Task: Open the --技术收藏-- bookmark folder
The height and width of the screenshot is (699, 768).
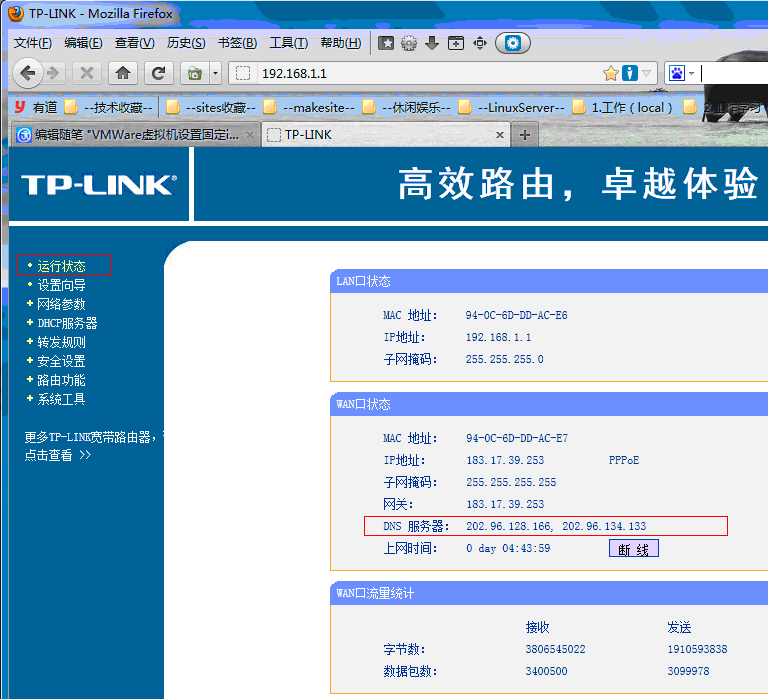Action: (x=109, y=107)
